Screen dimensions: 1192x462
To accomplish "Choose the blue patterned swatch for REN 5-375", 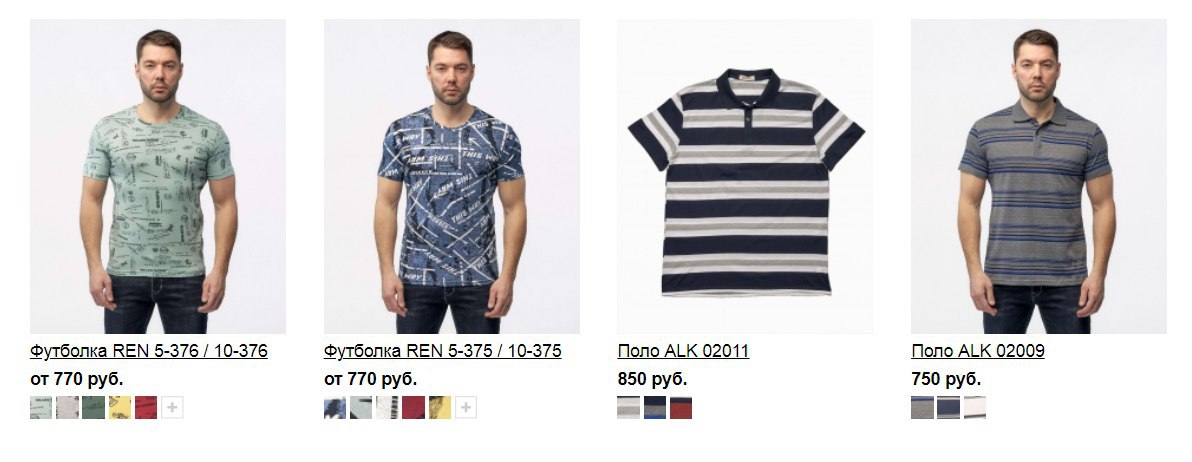I will click(334, 408).
